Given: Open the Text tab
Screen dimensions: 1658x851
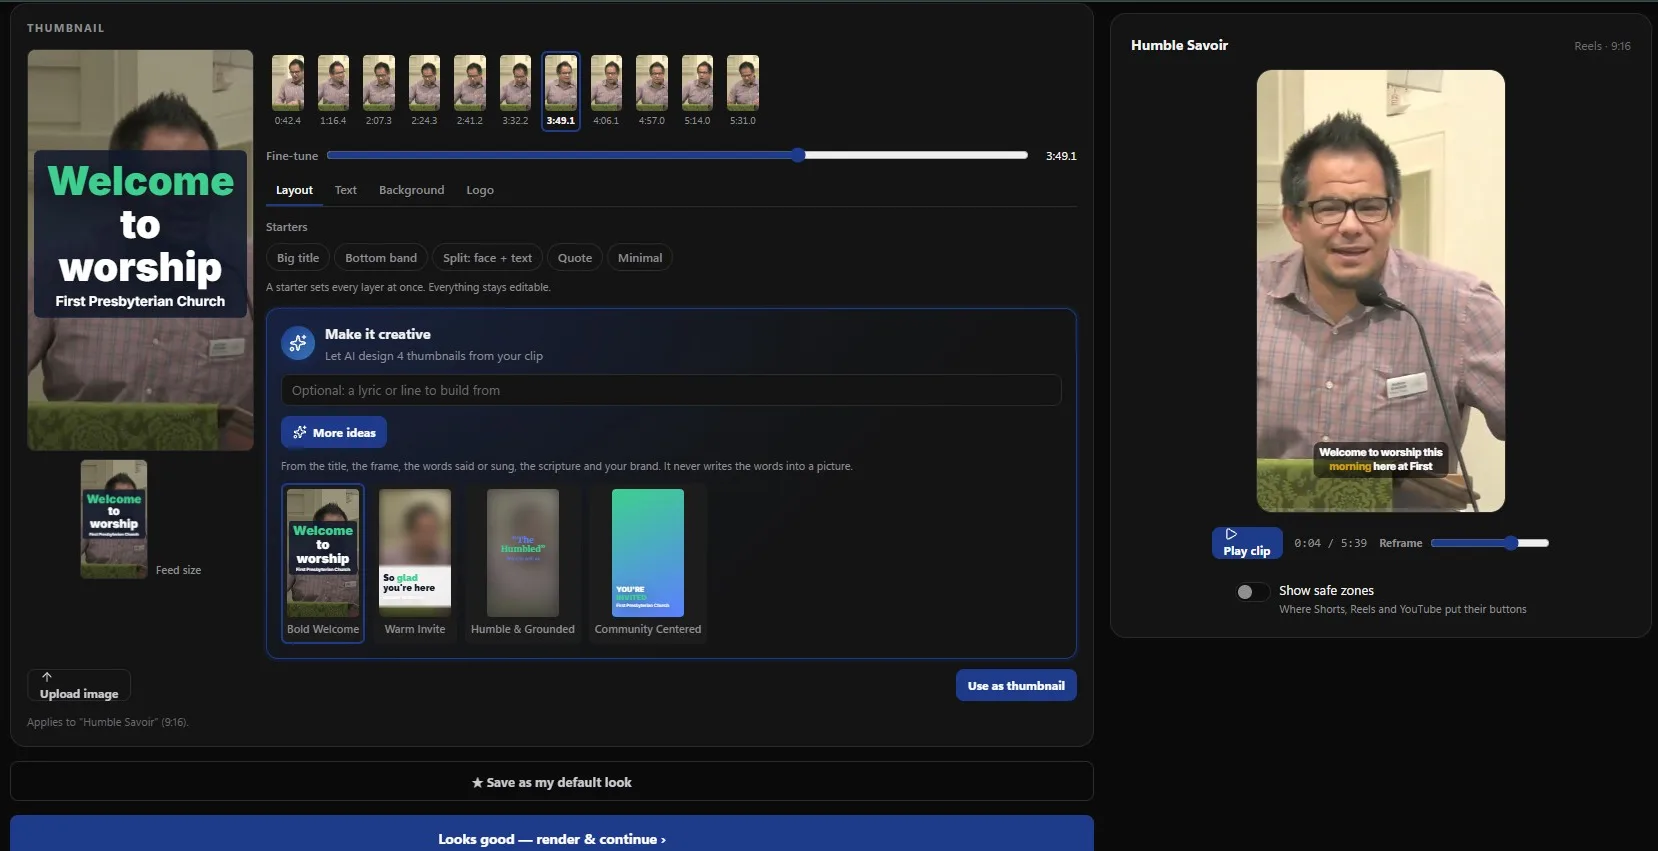Looking at the screenshot, I should point(346,190).
